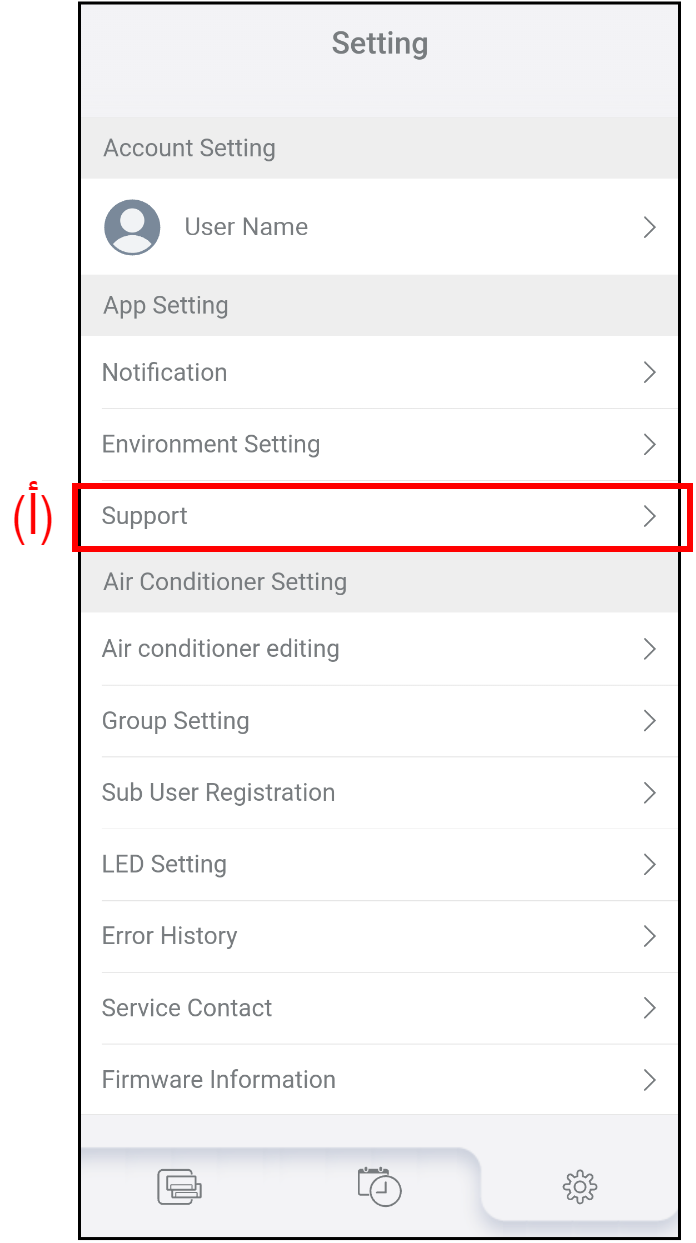Tap the arrow next to Environment Setting
696x1243 pixels.
click(x=649, y=444)
